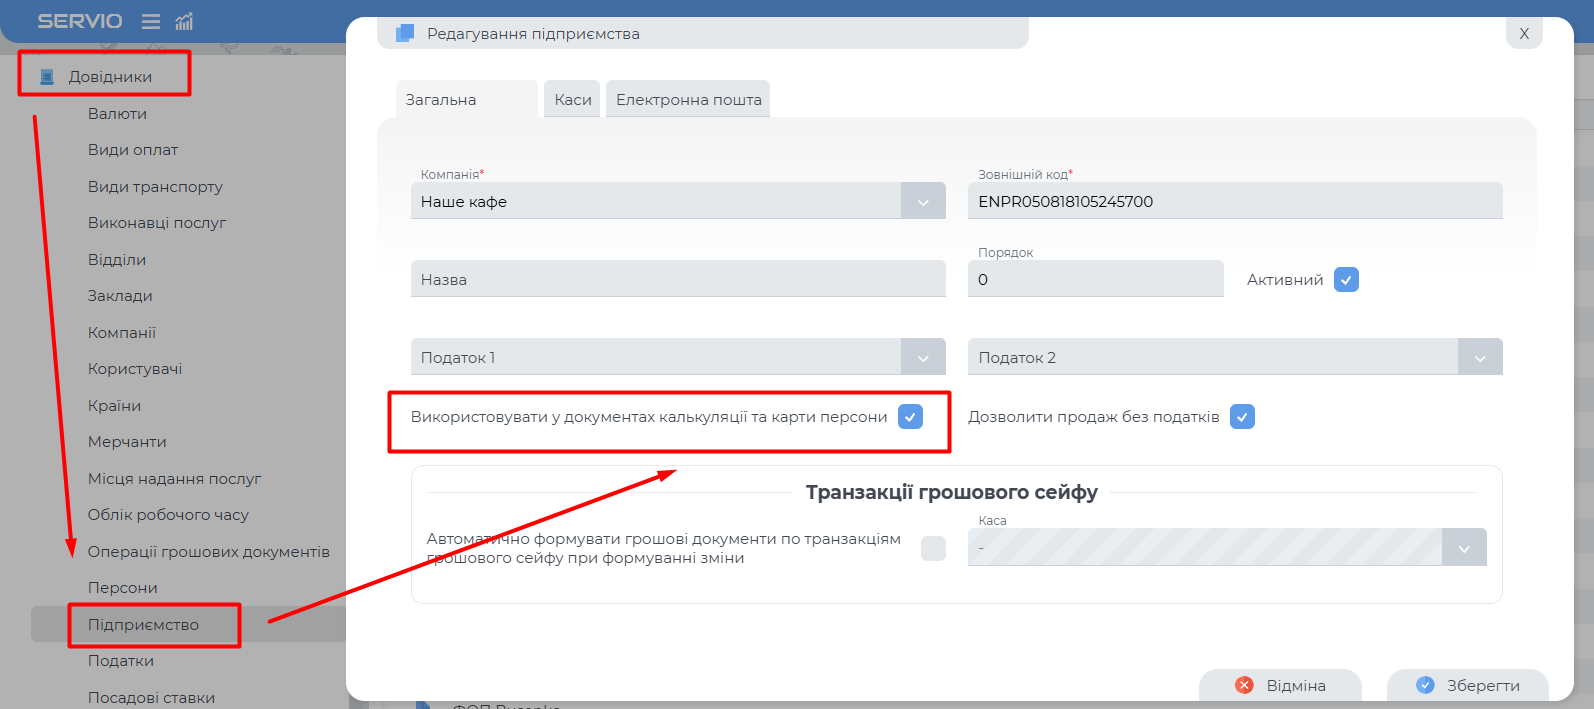Click the growth chart icon in header
The width and height of the screenshot is (1594, 709).
pos(184,21)
